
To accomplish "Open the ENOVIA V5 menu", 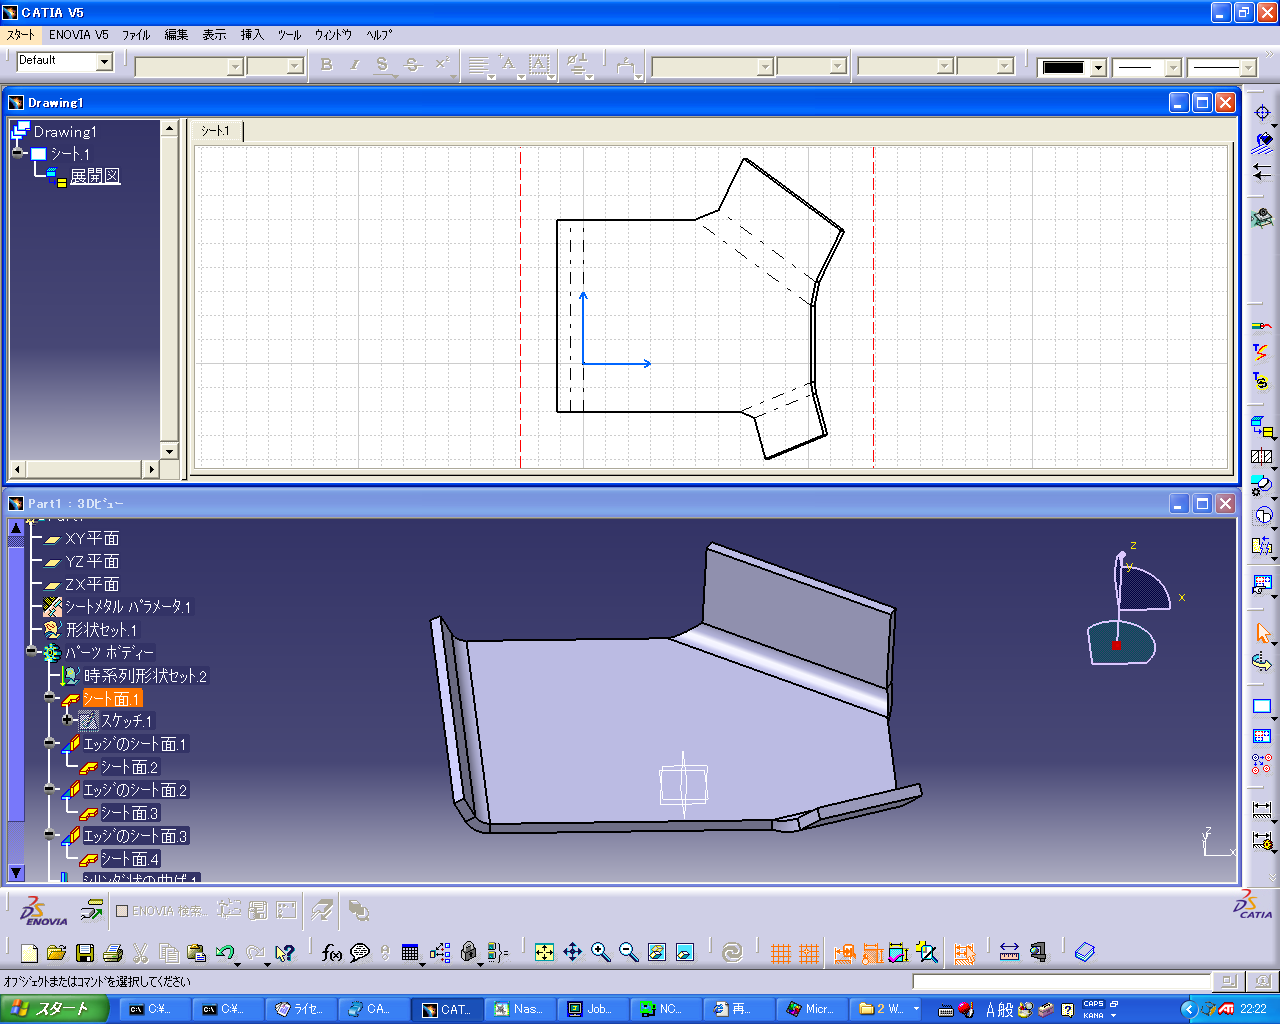I will 79,34.
